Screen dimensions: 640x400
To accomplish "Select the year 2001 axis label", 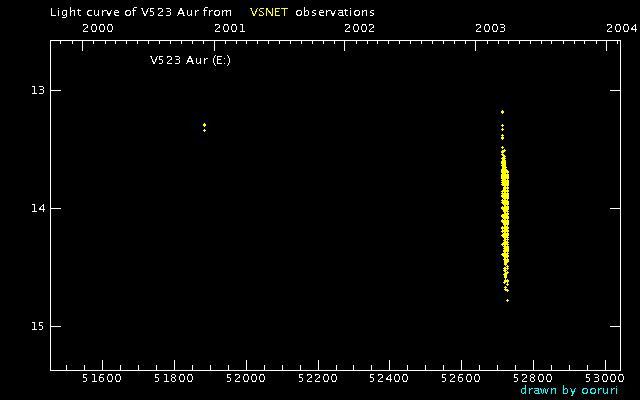I will click(230, 28).
